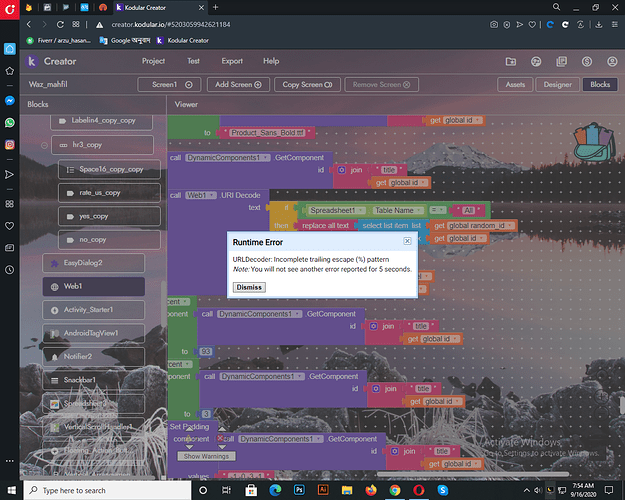Switch to the Blocks view
The width and height of the screenshot is (625, 500).
click(600, 85)
